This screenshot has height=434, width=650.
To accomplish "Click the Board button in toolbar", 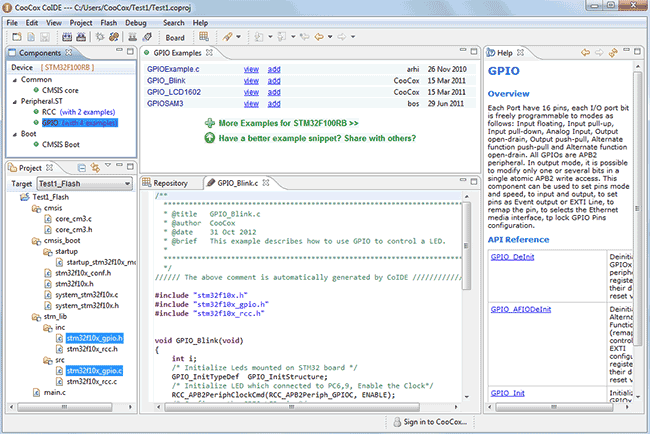I will [x=175, y=37].
